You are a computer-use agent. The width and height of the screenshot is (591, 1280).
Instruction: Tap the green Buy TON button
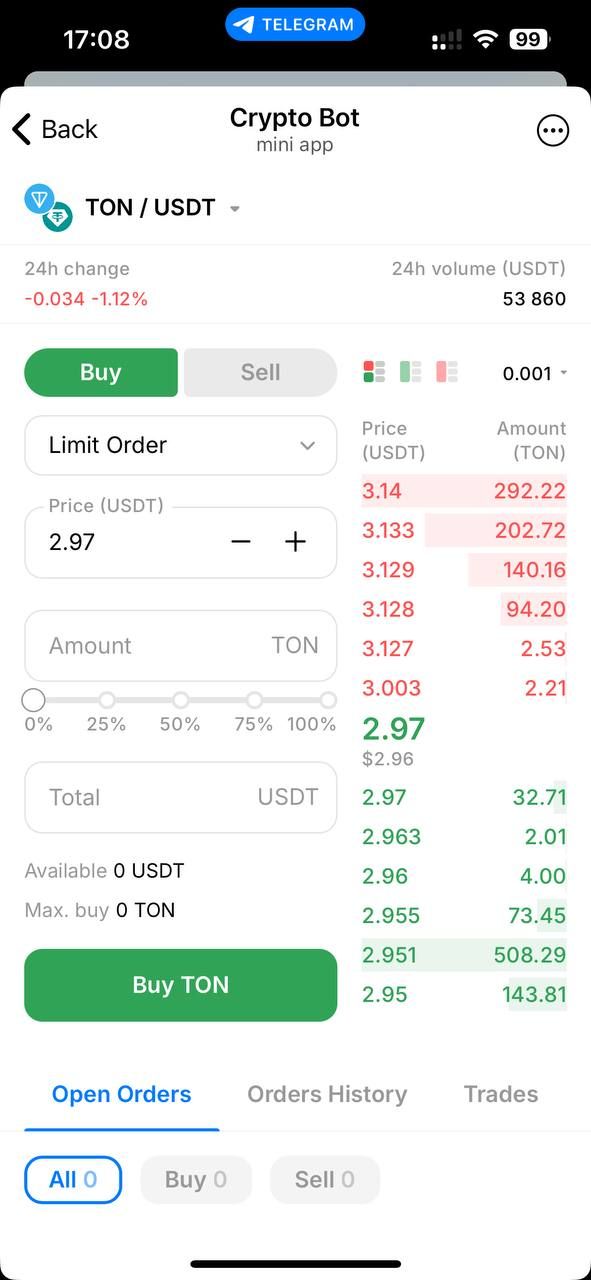click(x=181, y=985)
